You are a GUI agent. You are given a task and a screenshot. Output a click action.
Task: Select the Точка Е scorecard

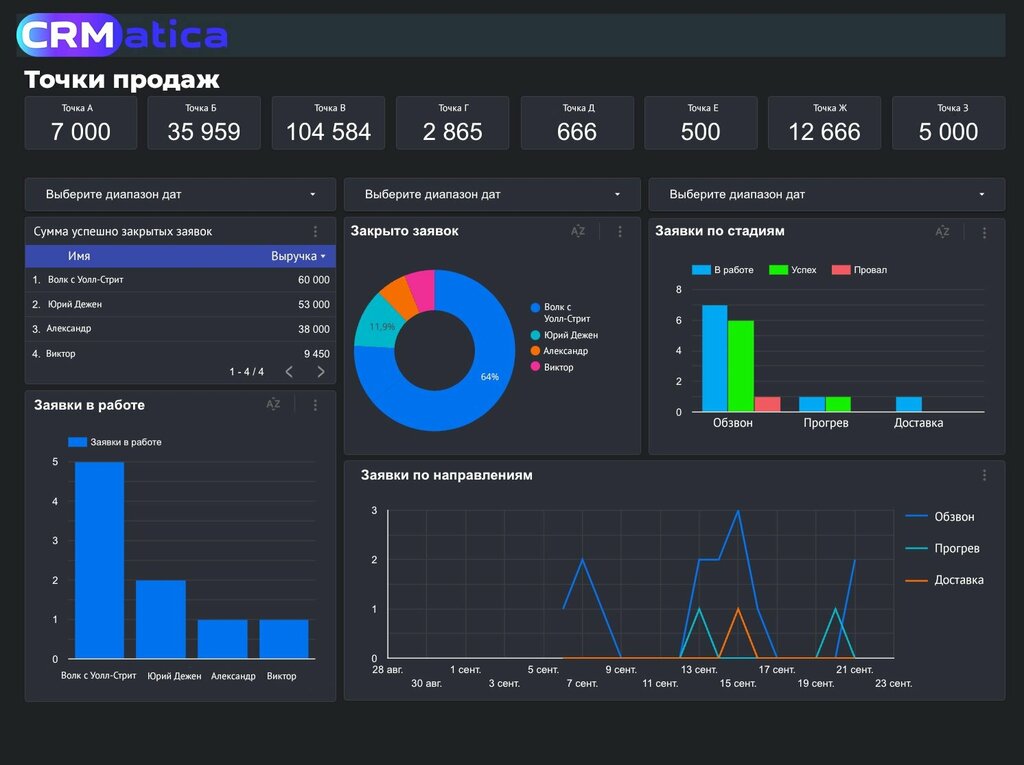701,123
